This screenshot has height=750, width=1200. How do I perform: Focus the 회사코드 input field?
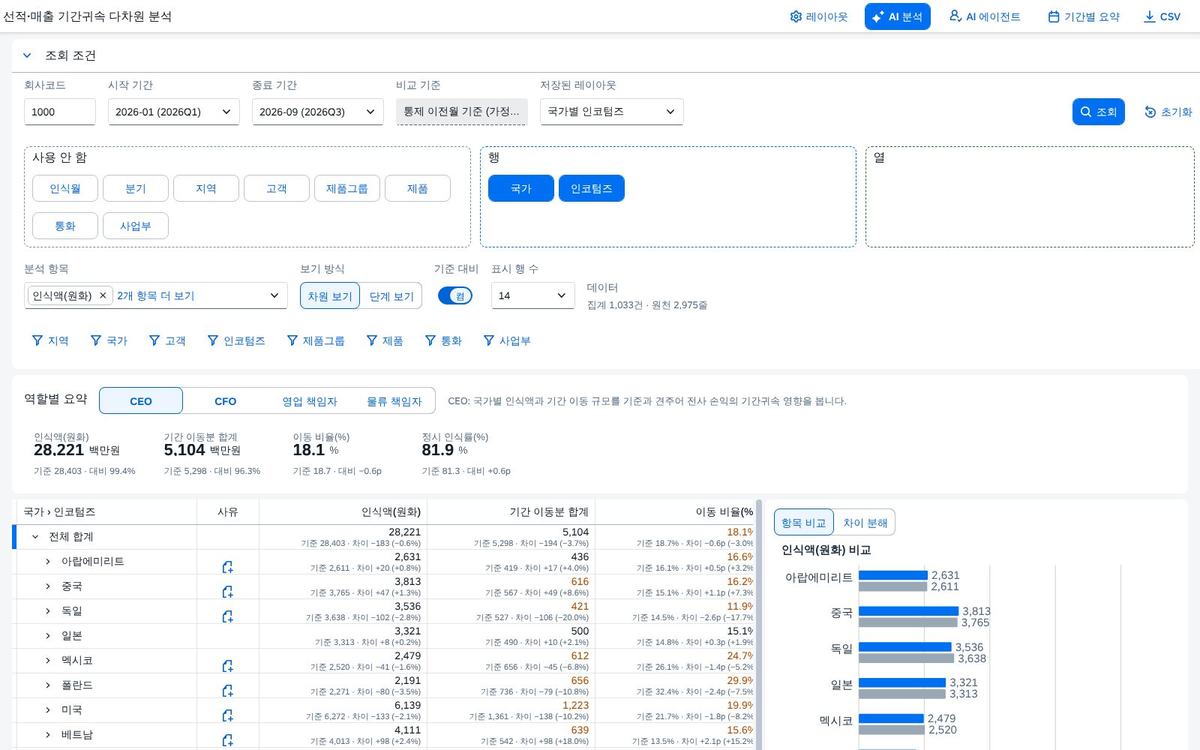tap(60, 112)
